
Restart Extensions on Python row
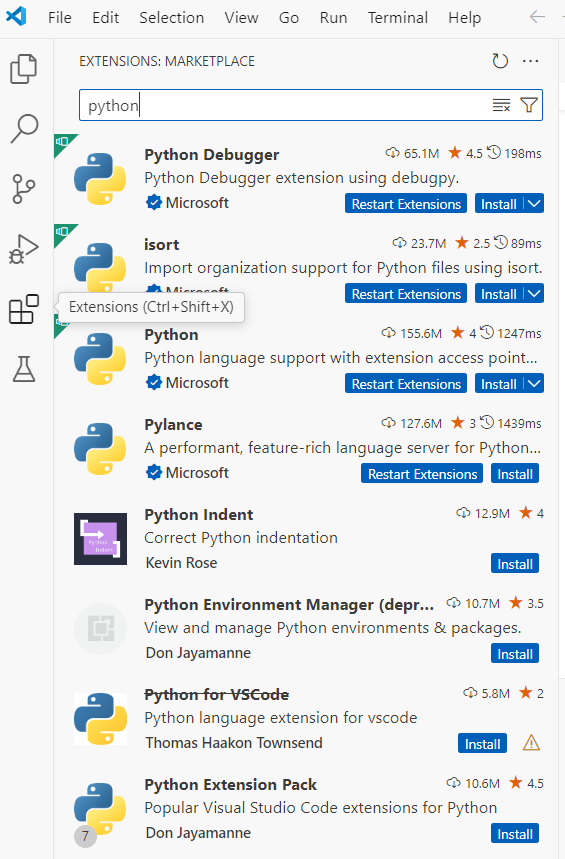406,383
